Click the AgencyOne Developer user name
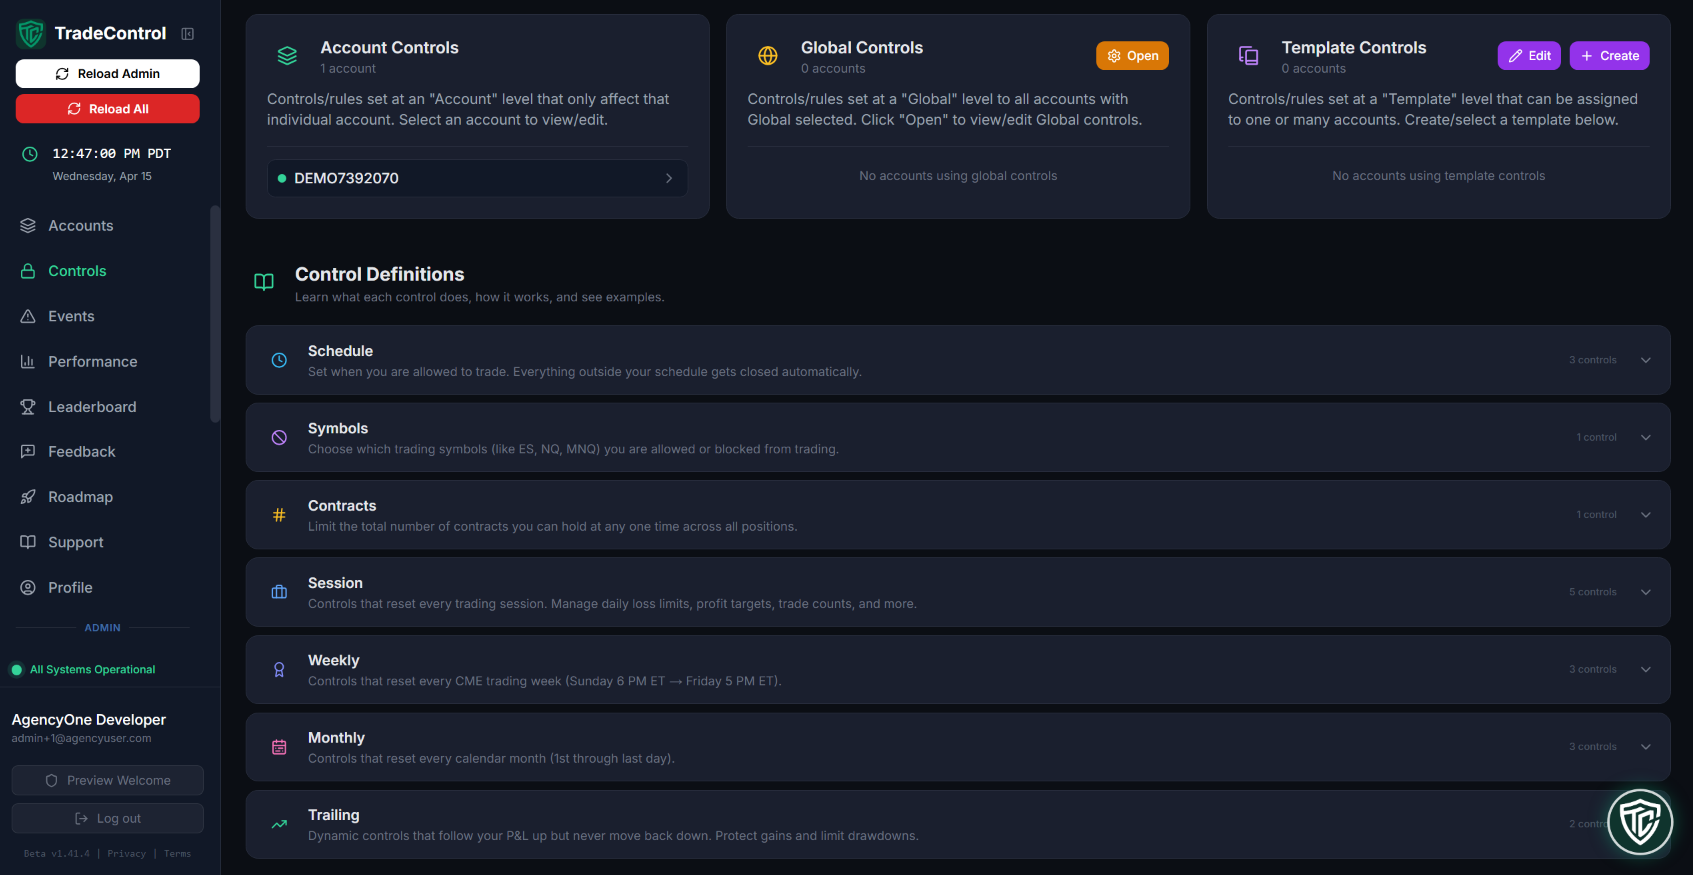Screen dimensions: 1693x875 tap(89, 720)
